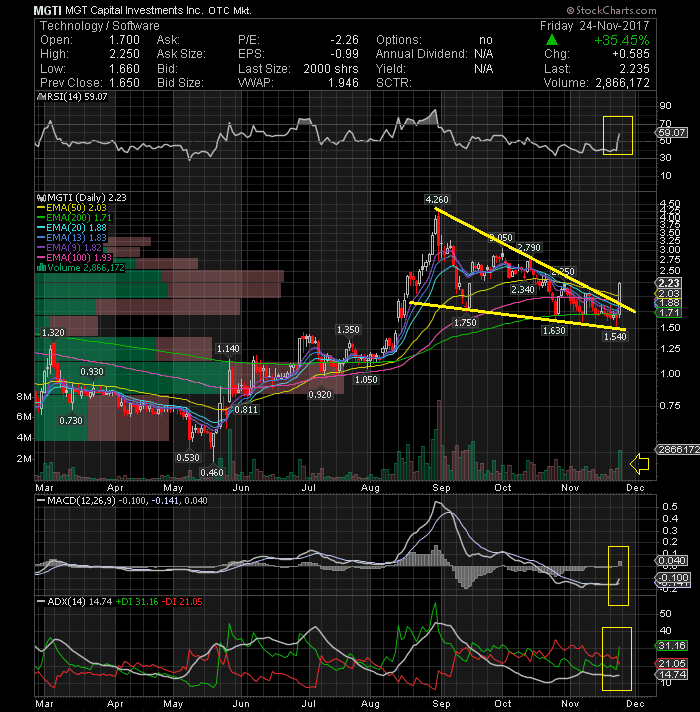
Task: Click the 2866172 volume axis tag
Action: coord(678,450)
